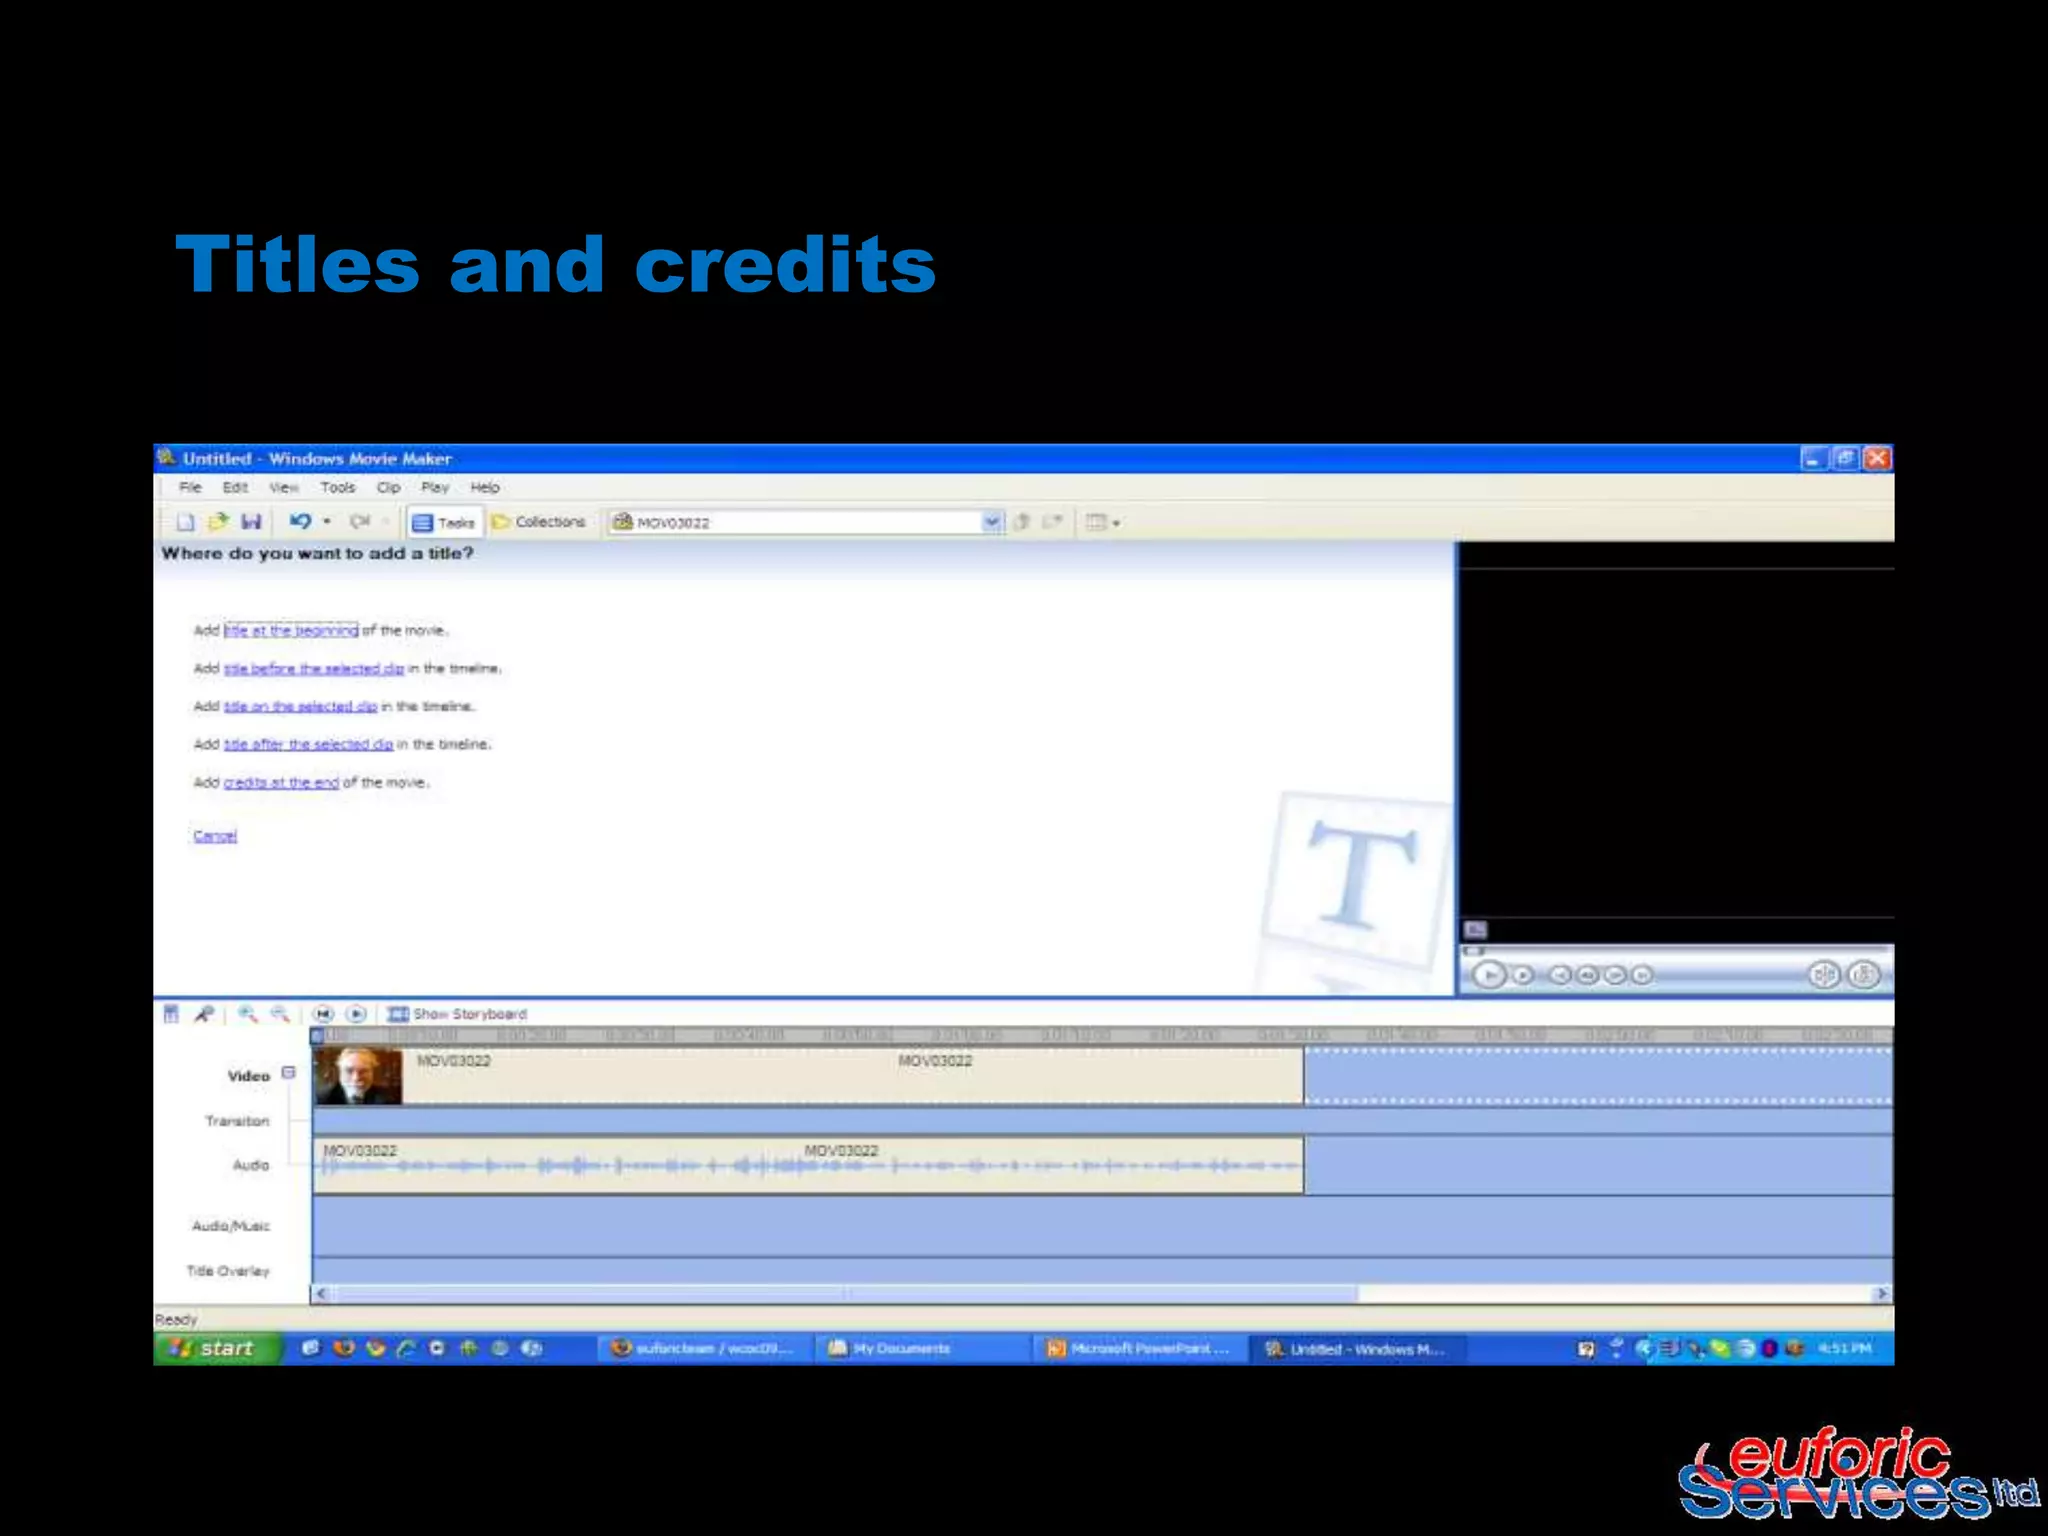Viewport: 2048px width, 1536px height.
Task: Click 'title at the beginning' link
Action: point(291,630)
